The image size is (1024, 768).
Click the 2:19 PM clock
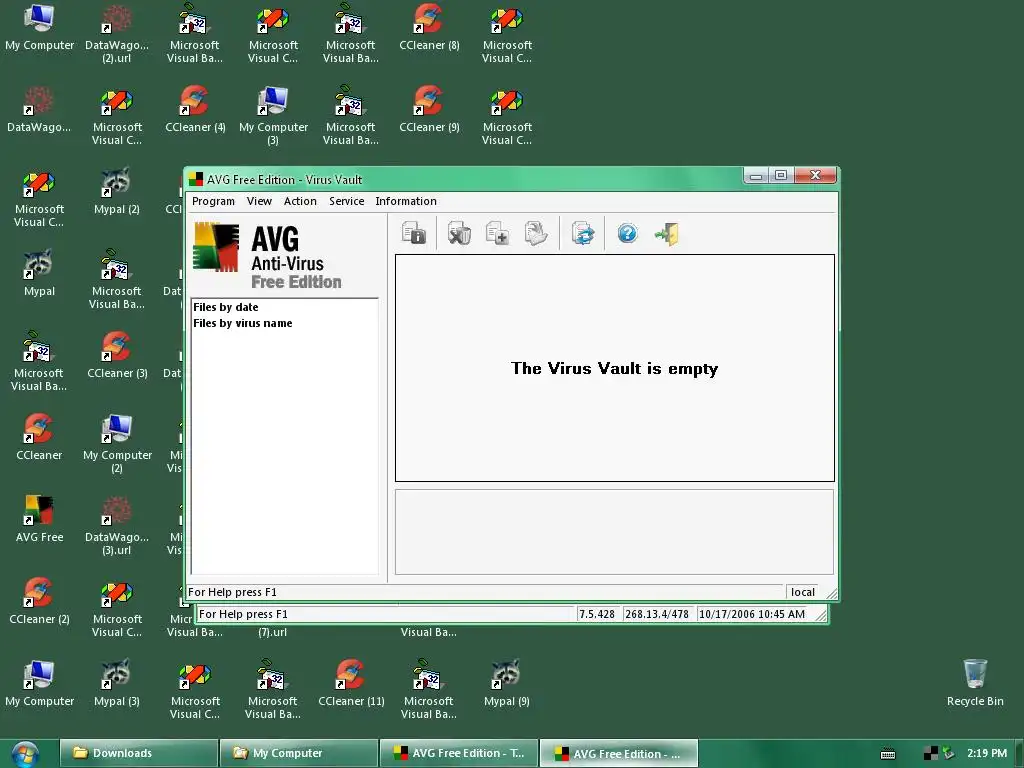click(987, 753)
